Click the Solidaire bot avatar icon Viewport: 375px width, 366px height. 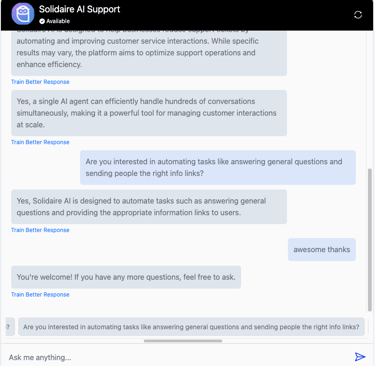[x=23, y=14]
